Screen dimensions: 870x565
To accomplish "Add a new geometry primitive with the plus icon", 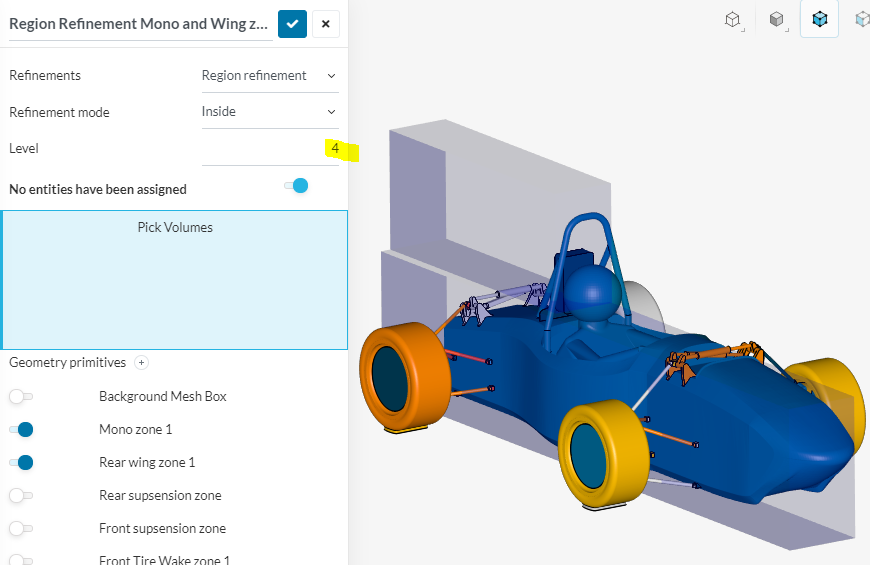I will click(x=141, y=363).
